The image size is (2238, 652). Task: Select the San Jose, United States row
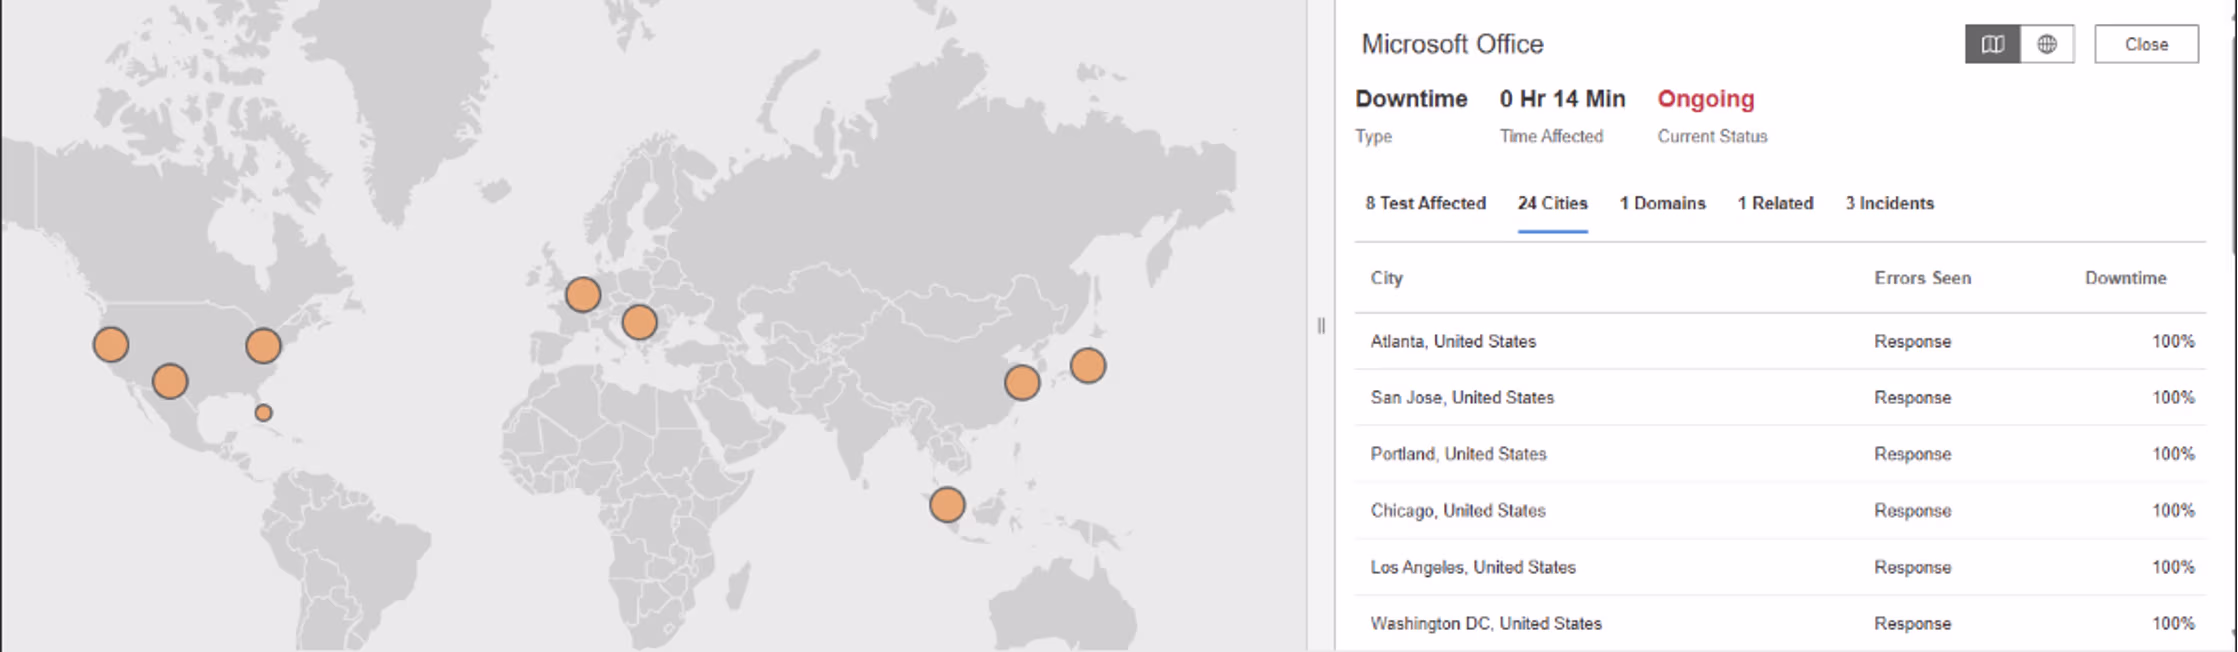(x=1780, y=397)
